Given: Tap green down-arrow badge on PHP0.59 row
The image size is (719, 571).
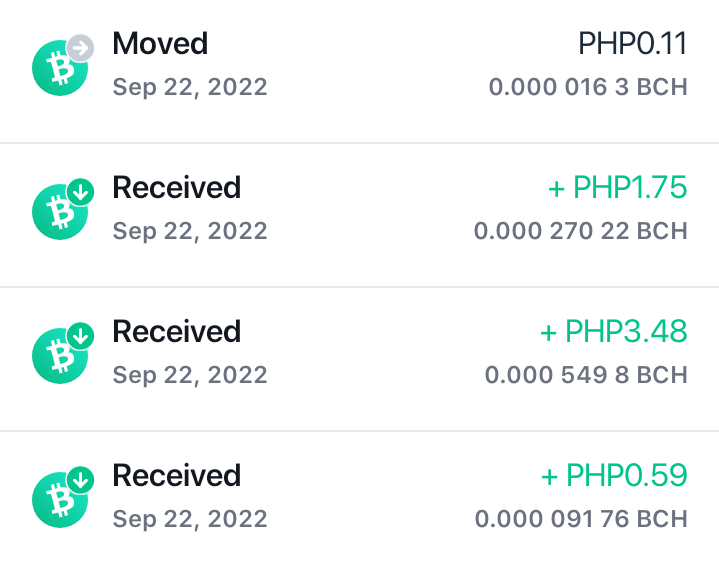Looking at the screenshot, I should click(81, 480).
